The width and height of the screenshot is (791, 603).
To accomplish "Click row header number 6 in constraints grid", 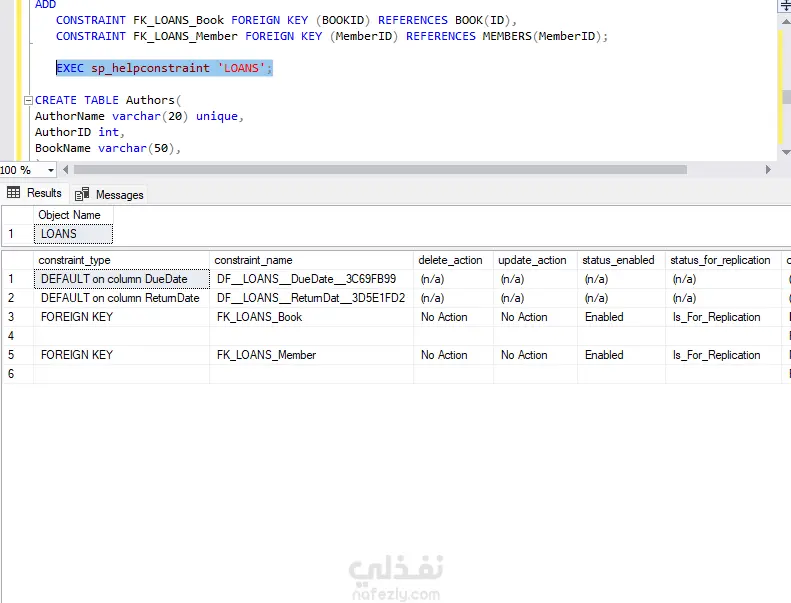I will pos(18,374).
